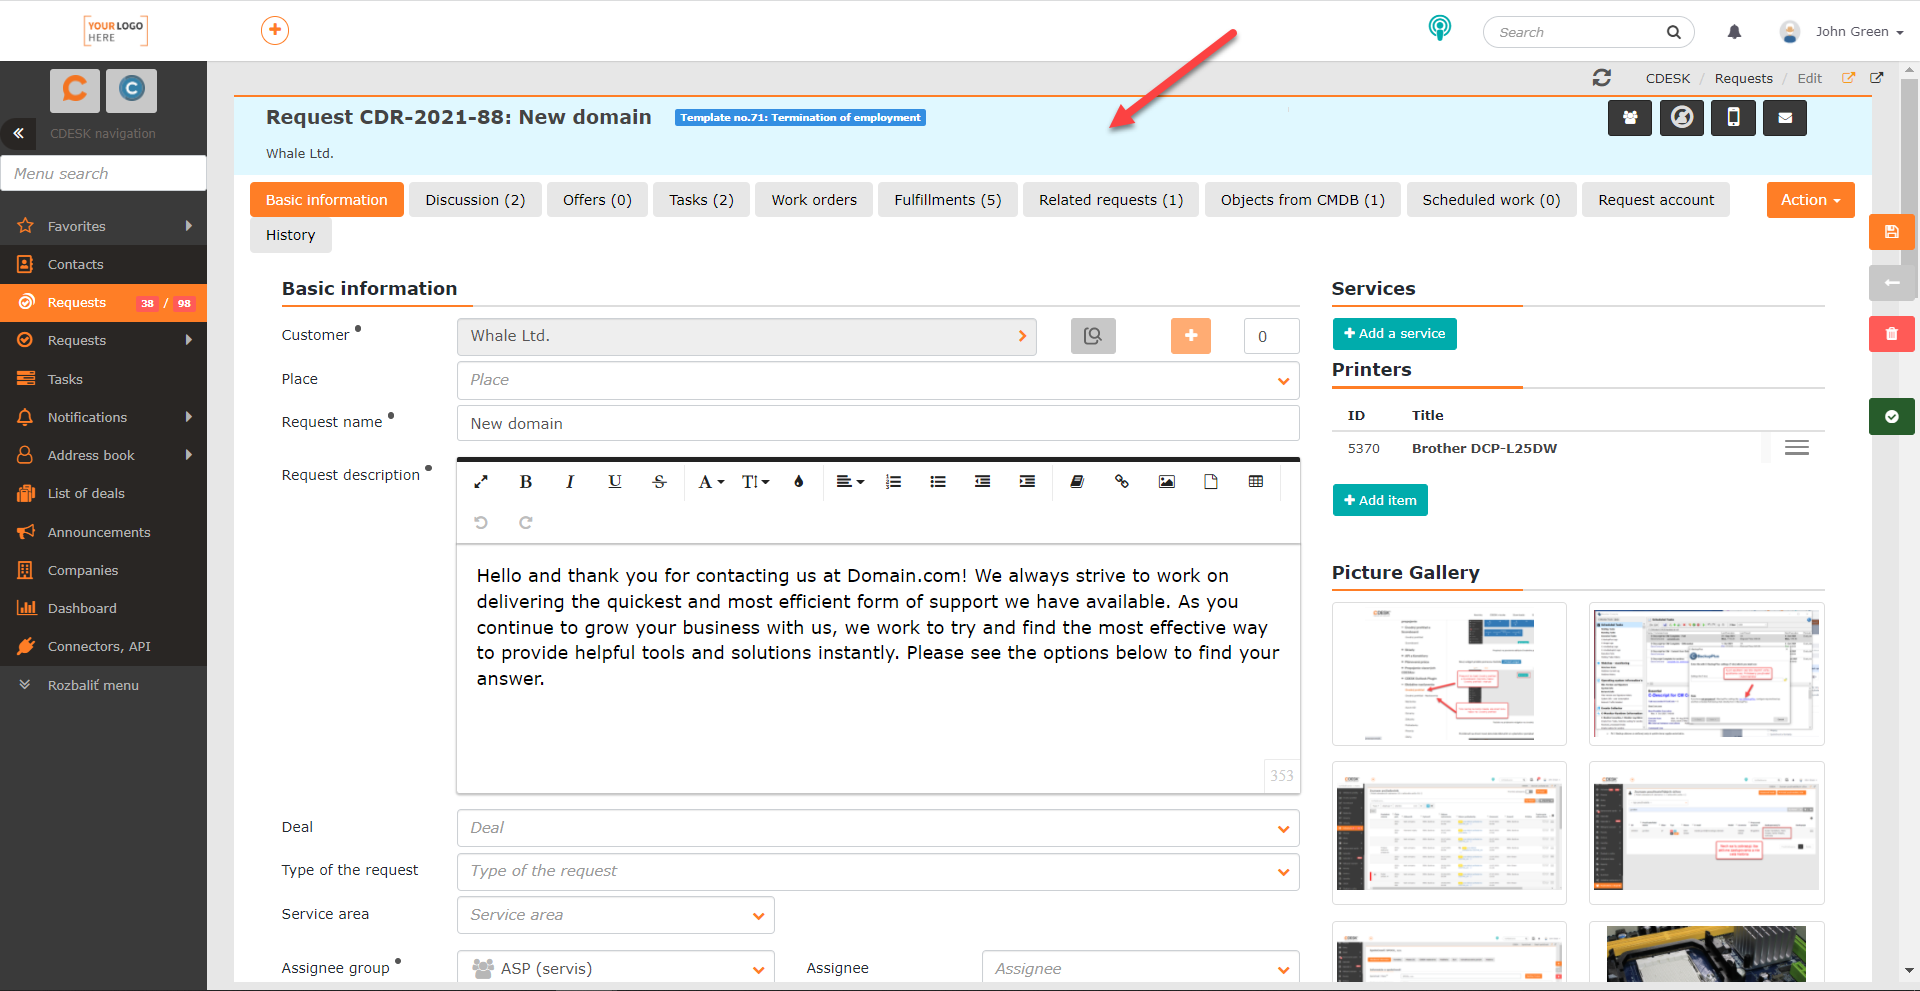Screen dimensions: 1920x991
Task: Click the Menu search input field
Action: point(103,173)
